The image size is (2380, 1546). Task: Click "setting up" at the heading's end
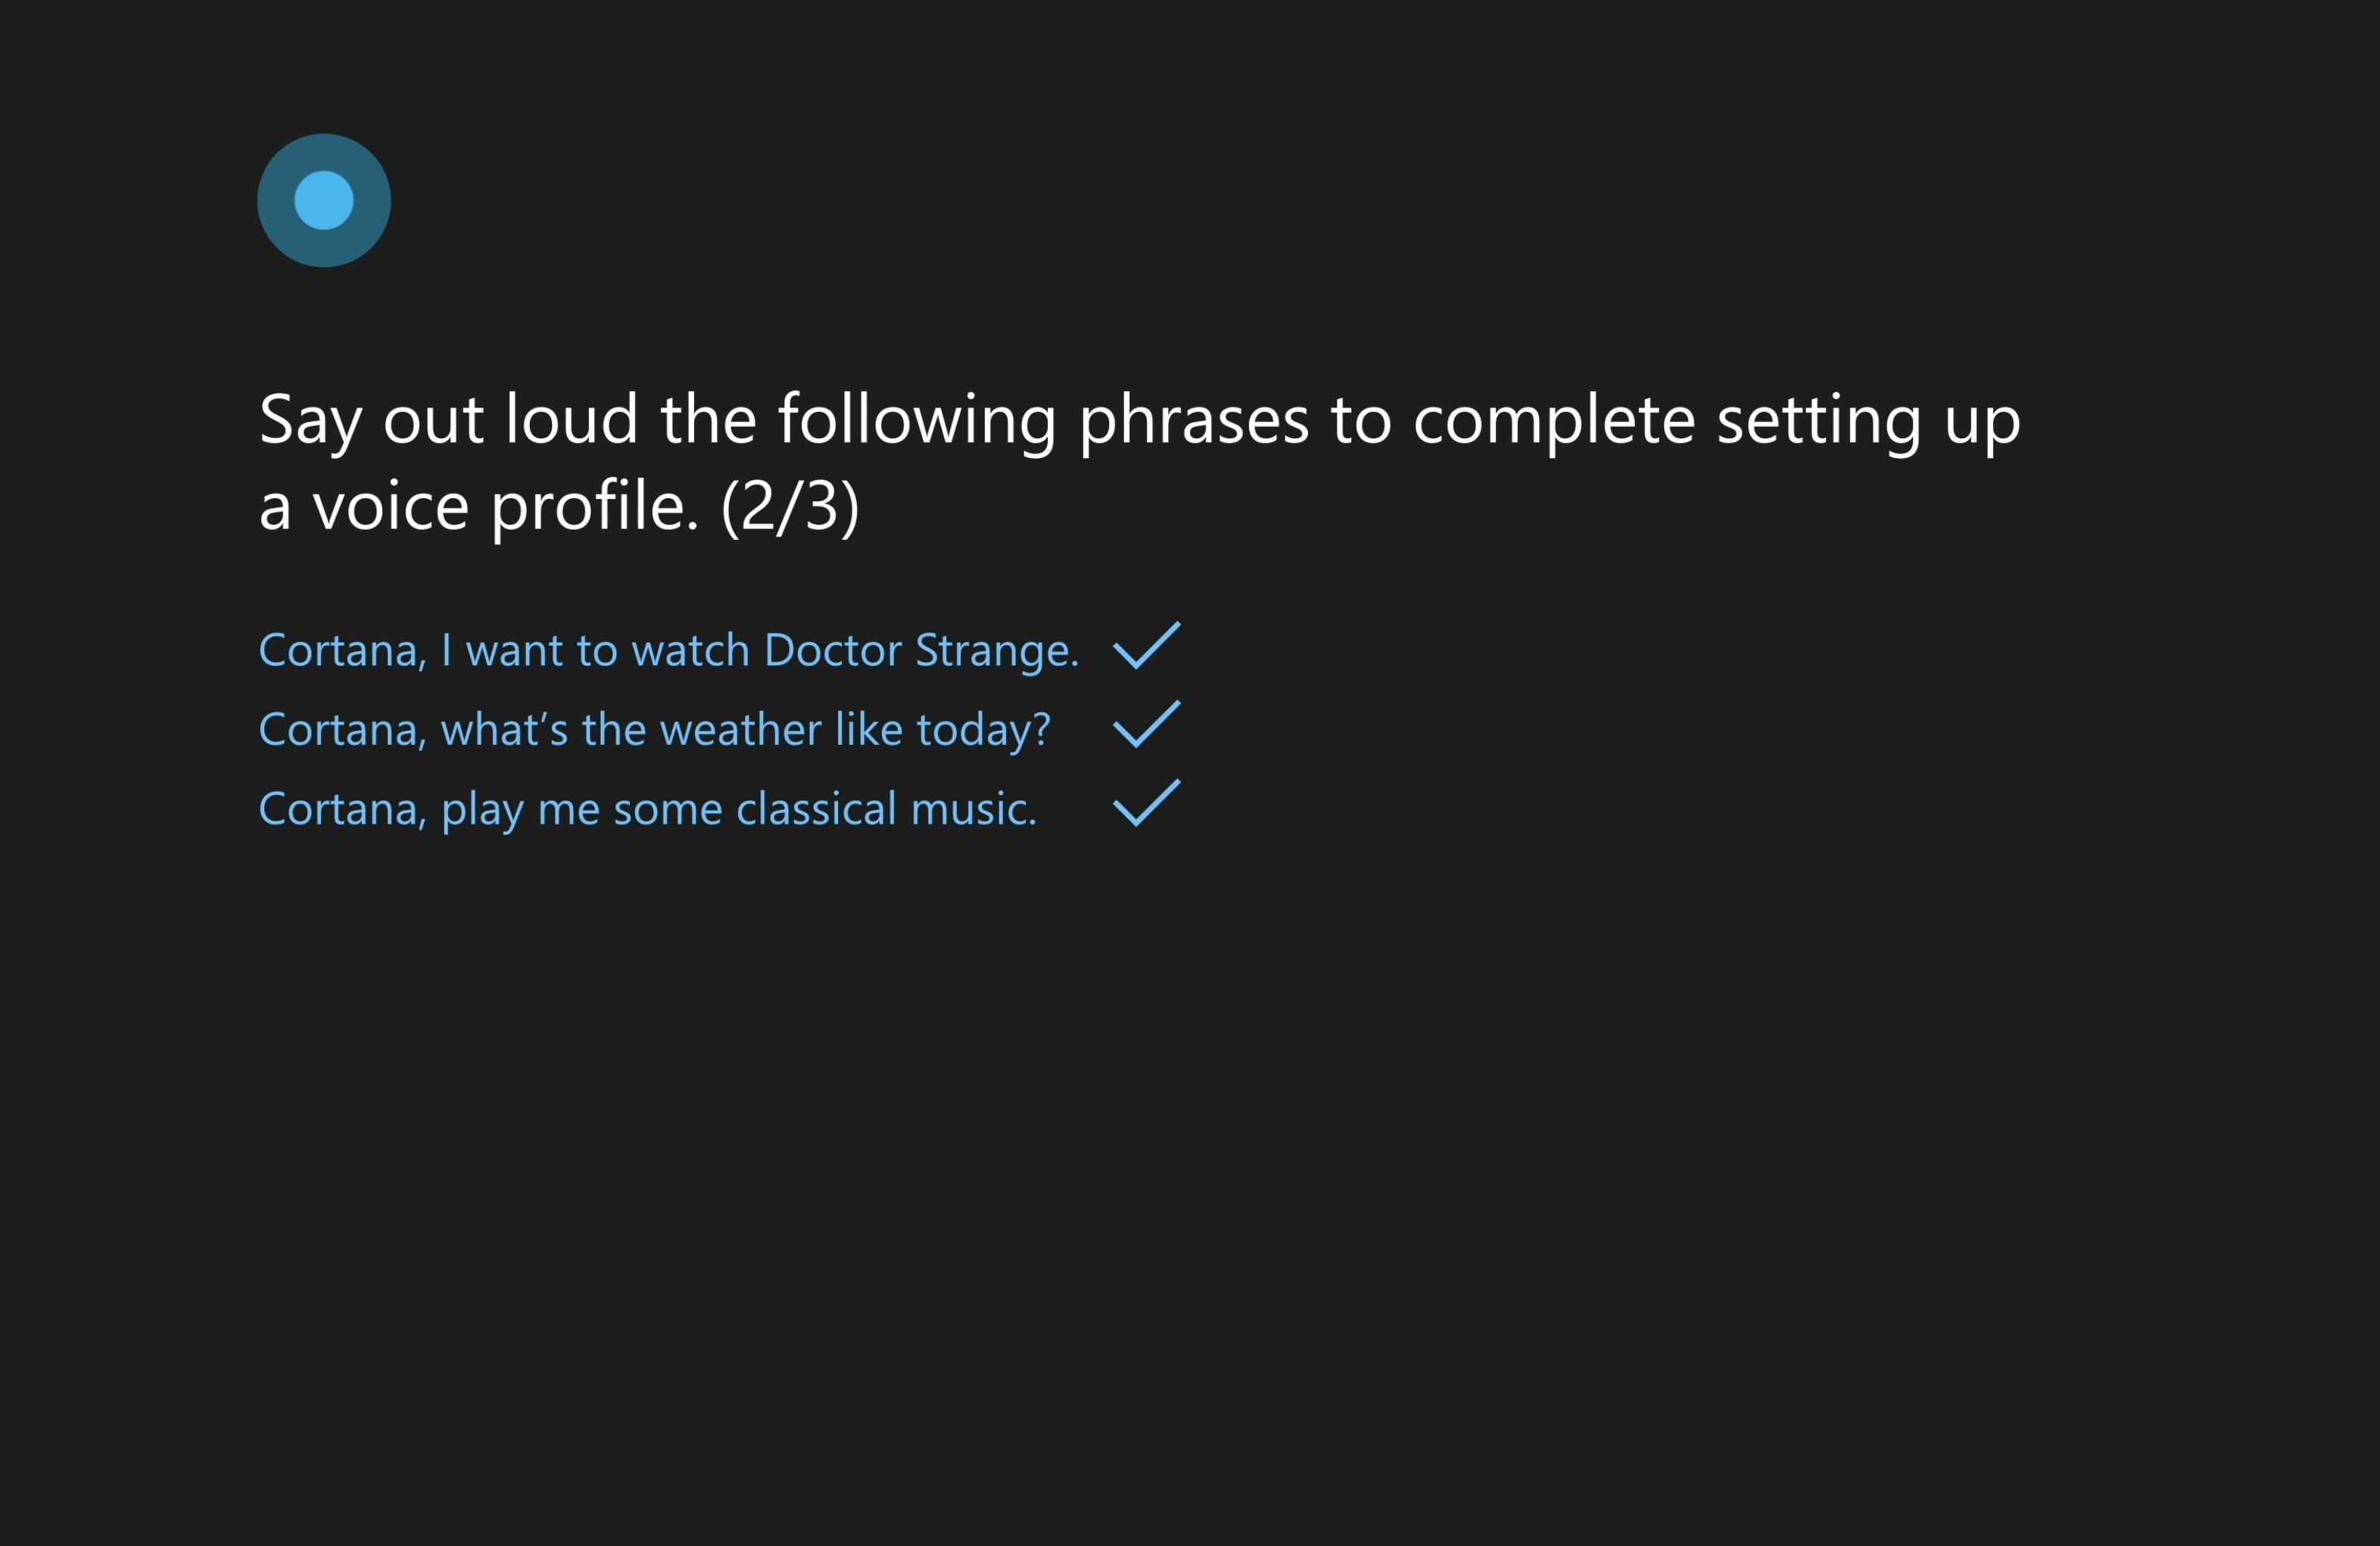pyautogui.click(x=1868, y=420)
